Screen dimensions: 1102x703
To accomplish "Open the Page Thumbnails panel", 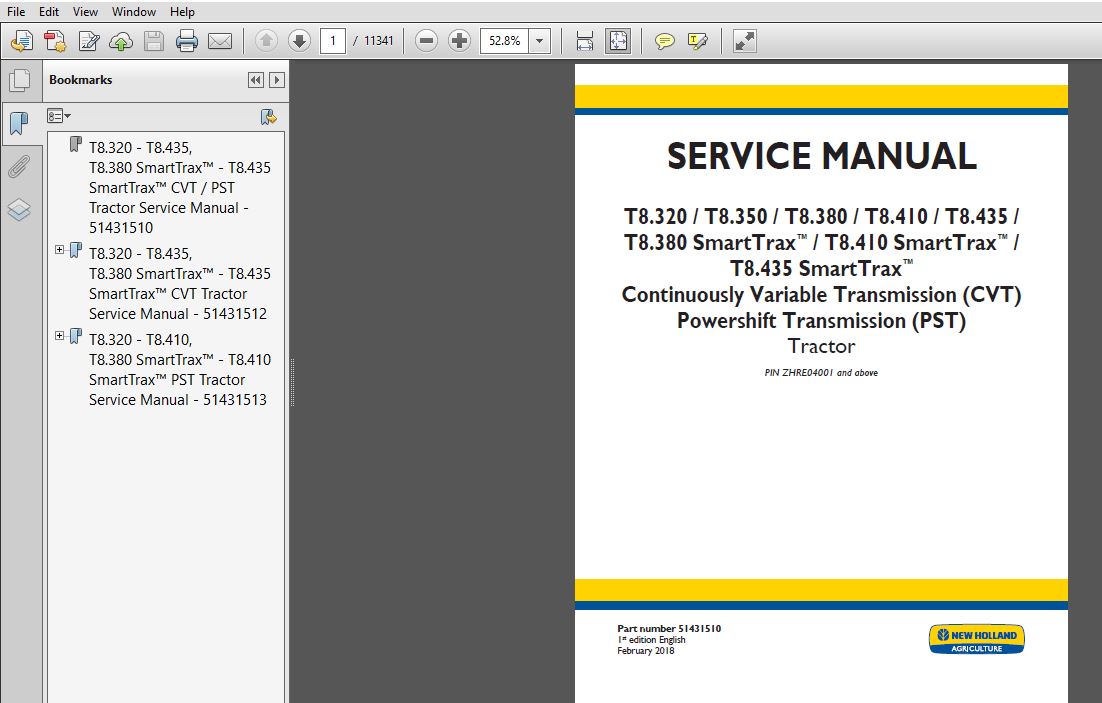I will (20, 80).
